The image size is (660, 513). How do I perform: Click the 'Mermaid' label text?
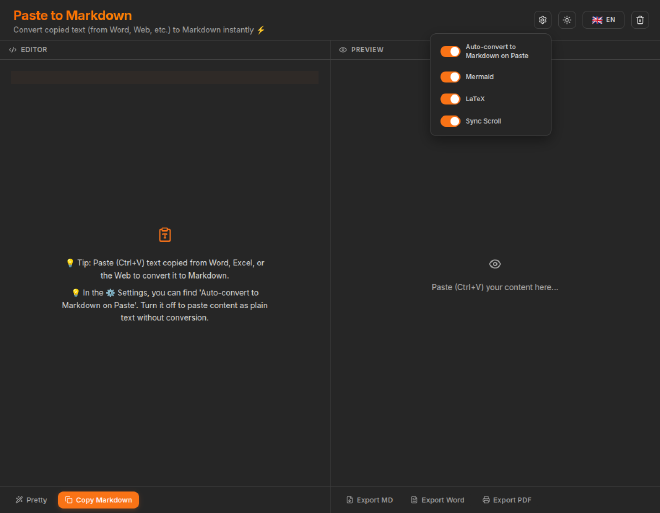[x=479, y=77]
